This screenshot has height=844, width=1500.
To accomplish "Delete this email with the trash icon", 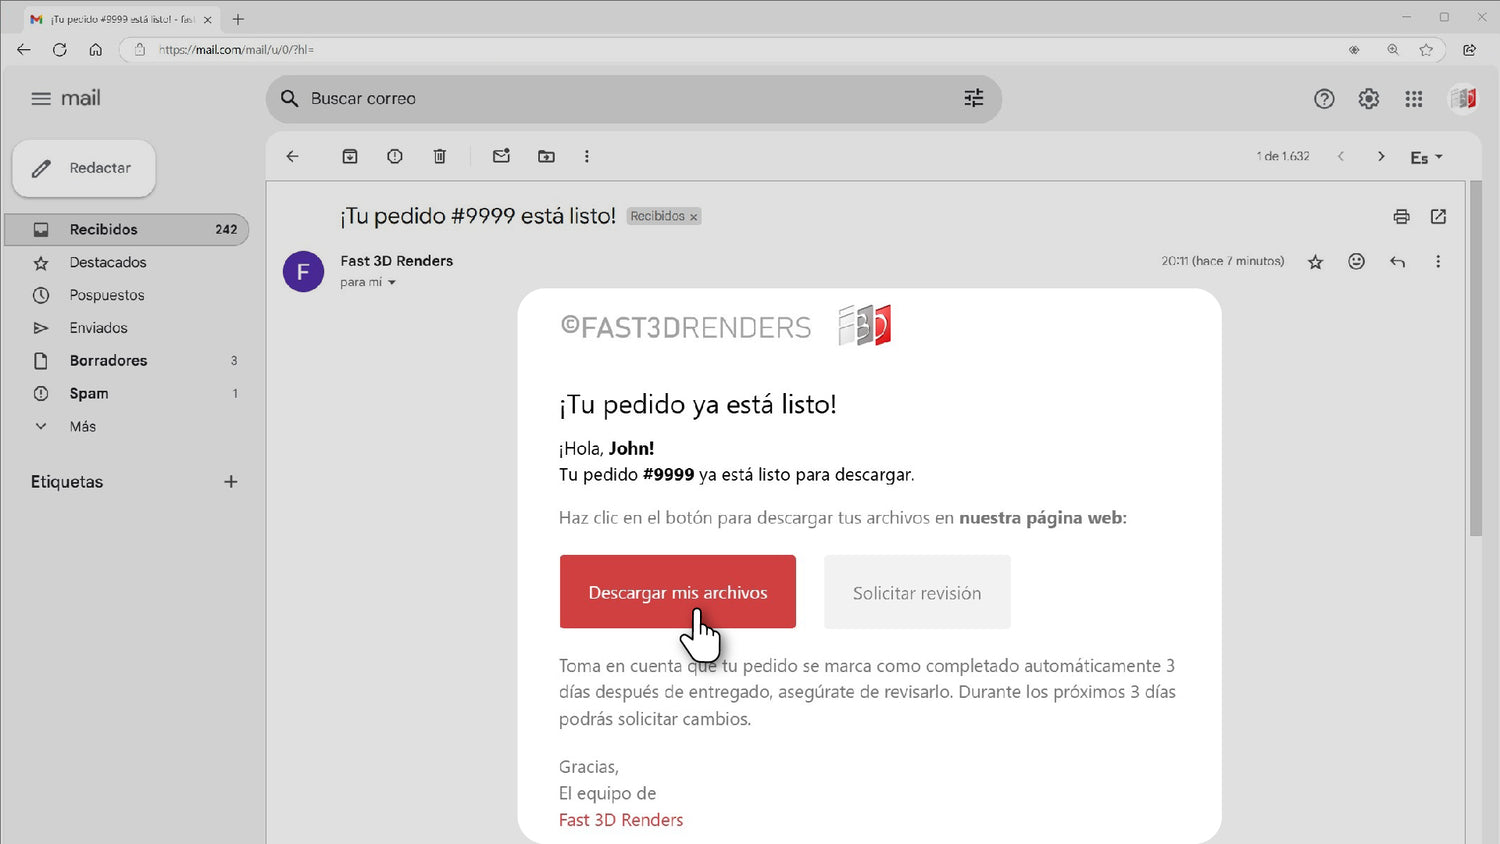I will point(440,156).
